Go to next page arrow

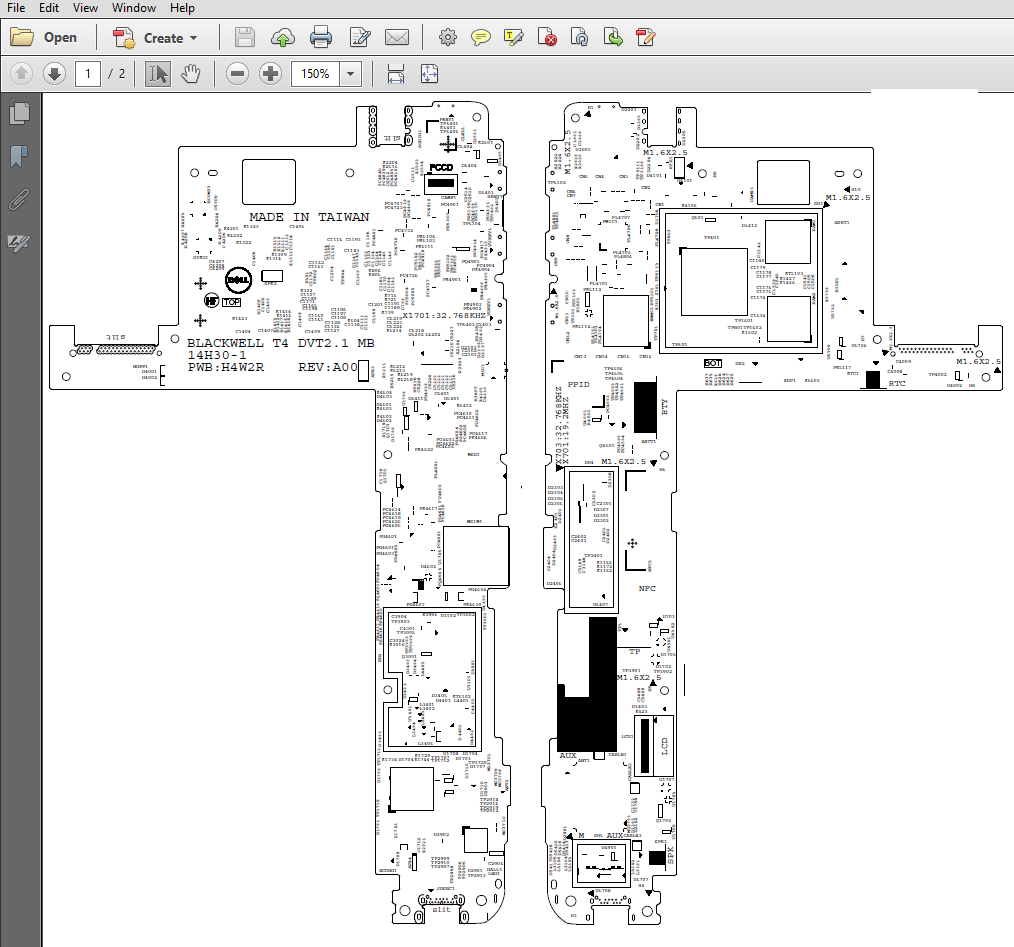pos(54,74)
